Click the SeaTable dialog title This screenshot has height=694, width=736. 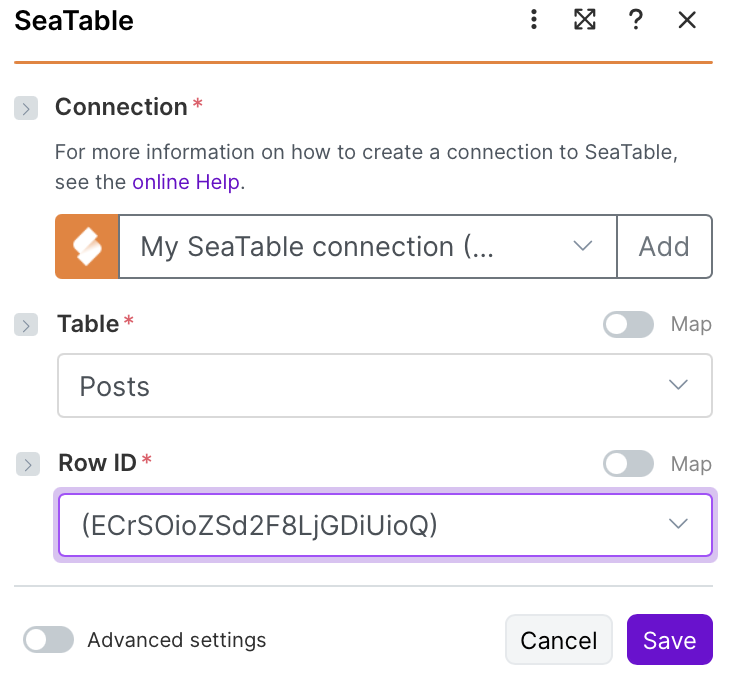74,20
